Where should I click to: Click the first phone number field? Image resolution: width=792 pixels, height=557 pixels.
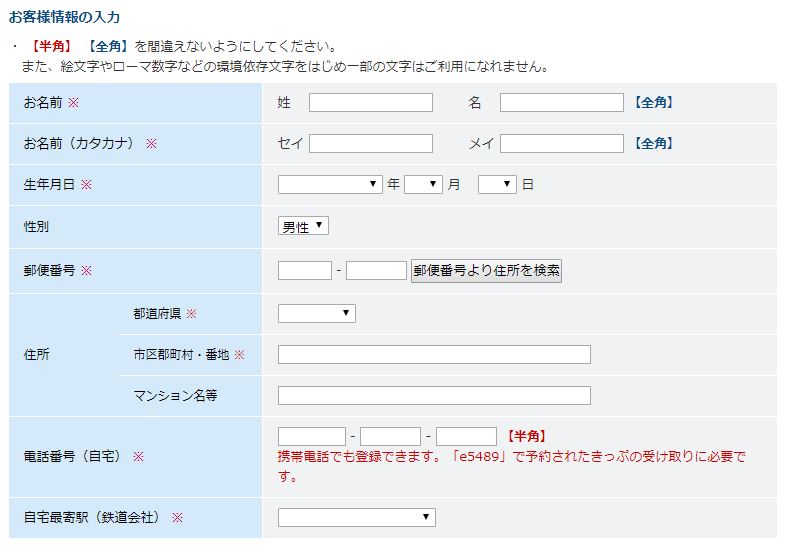tap(311, 436)
